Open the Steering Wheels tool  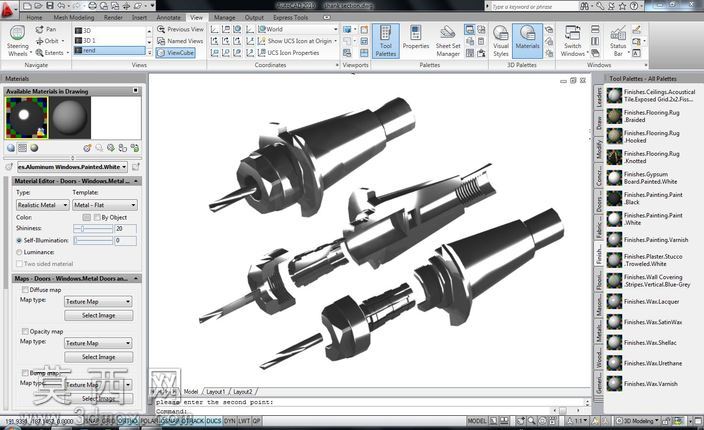pyautogui.click(x=18, y=41)
